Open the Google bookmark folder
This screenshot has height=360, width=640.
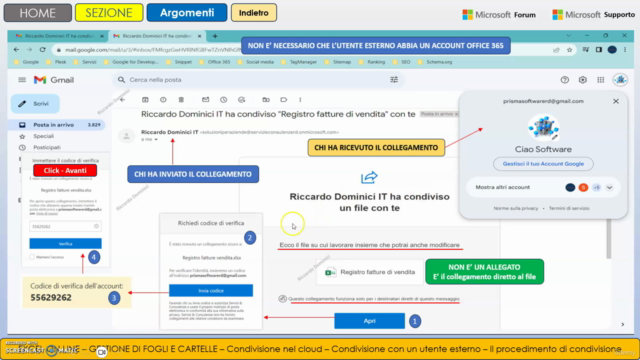[27, 62]
